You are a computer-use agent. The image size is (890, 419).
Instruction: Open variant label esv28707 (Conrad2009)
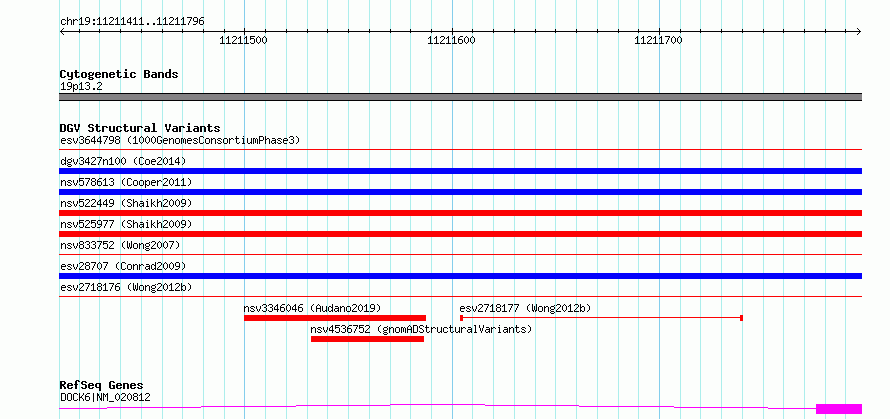click(123, 266)
